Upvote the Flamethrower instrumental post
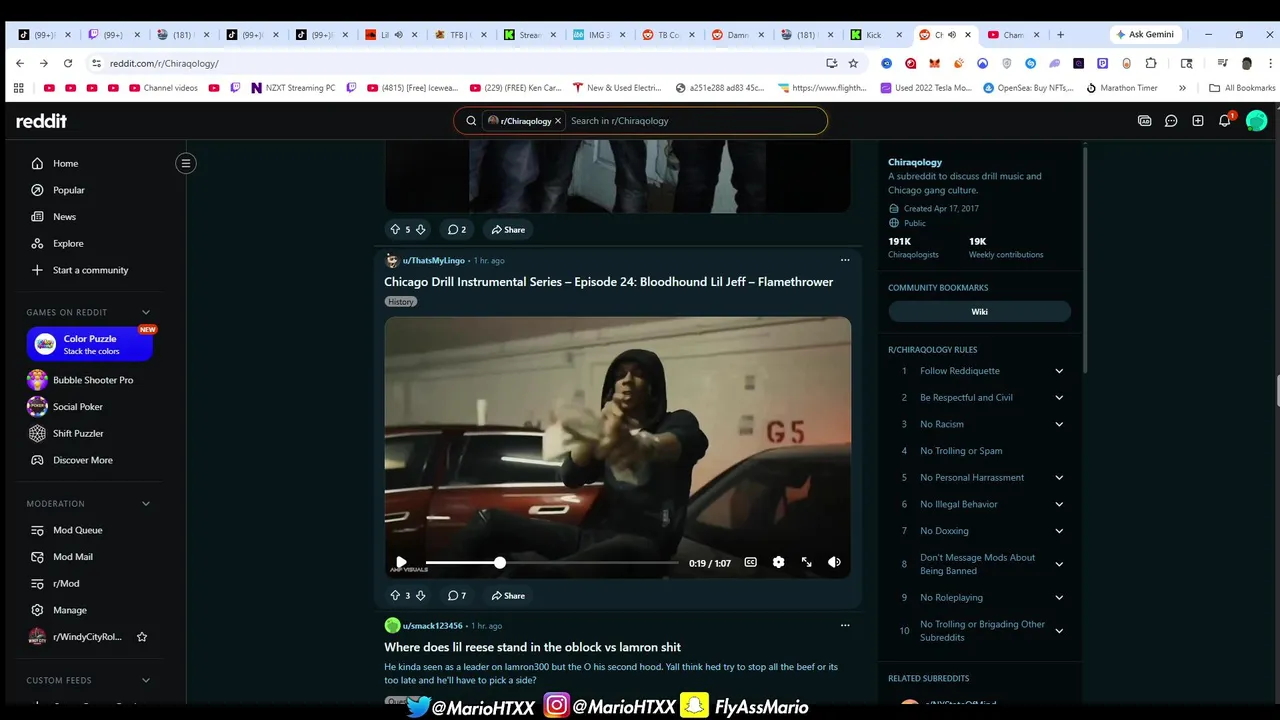Viewport: 1280px width, 720px height. [x=395, y=595]
